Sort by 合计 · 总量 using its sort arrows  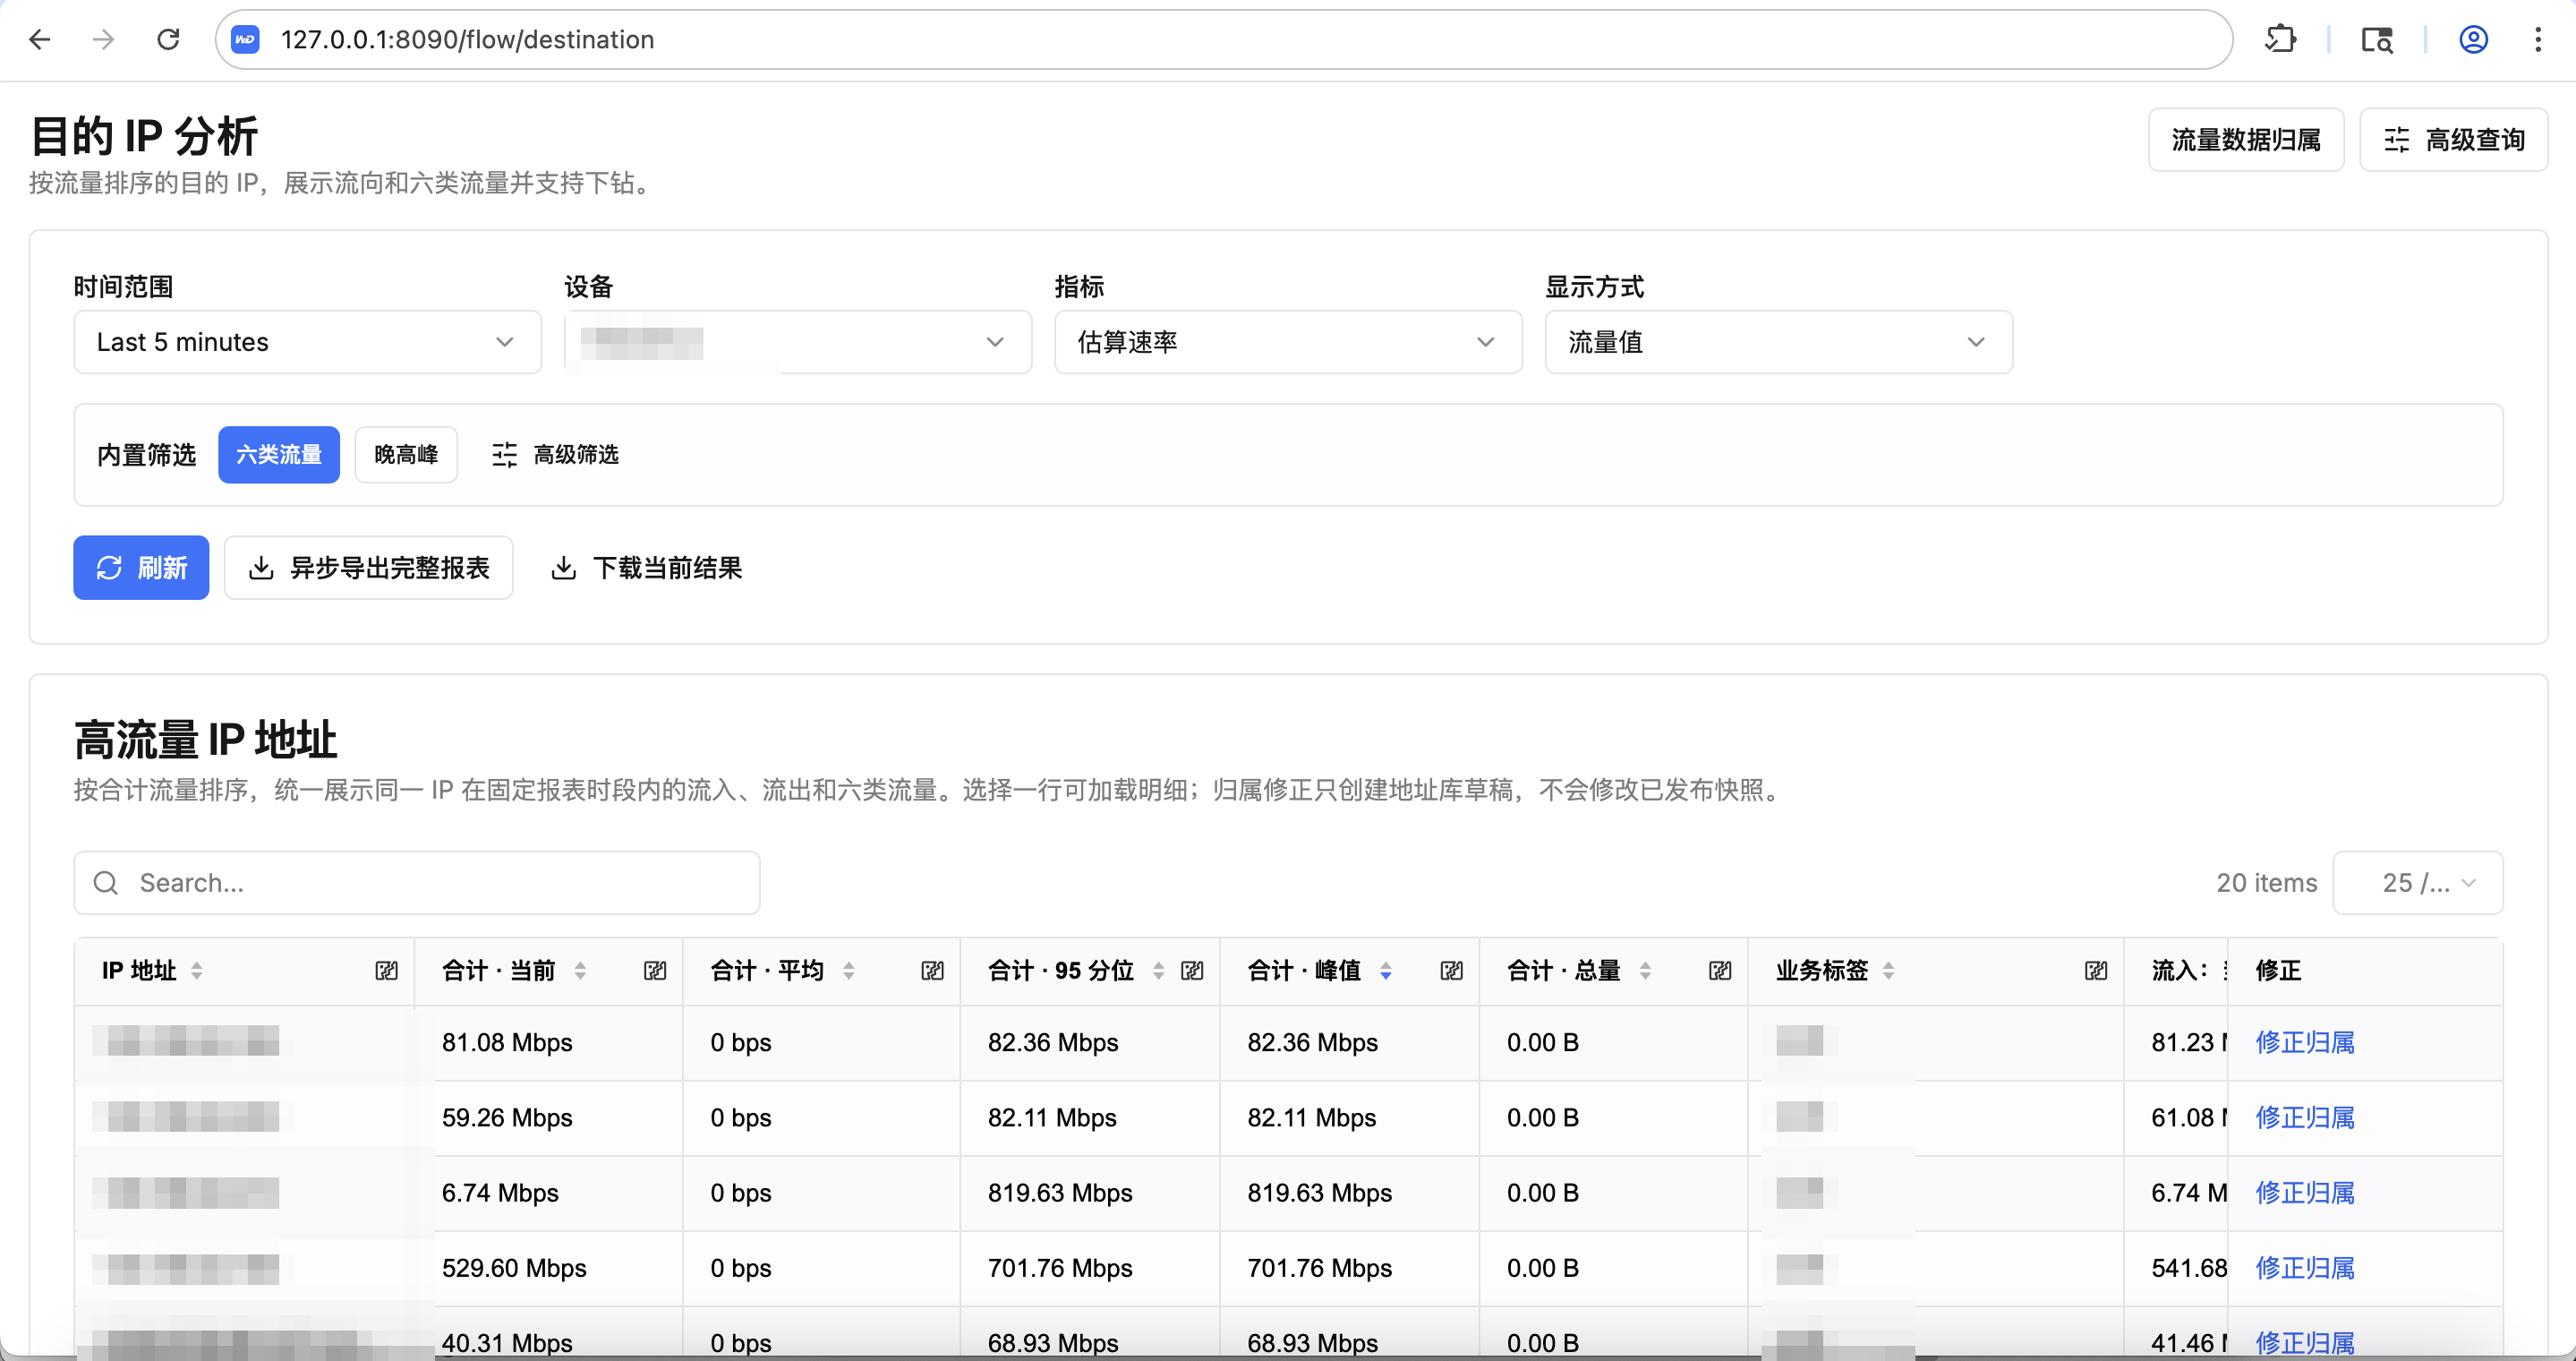[1645, 971]
